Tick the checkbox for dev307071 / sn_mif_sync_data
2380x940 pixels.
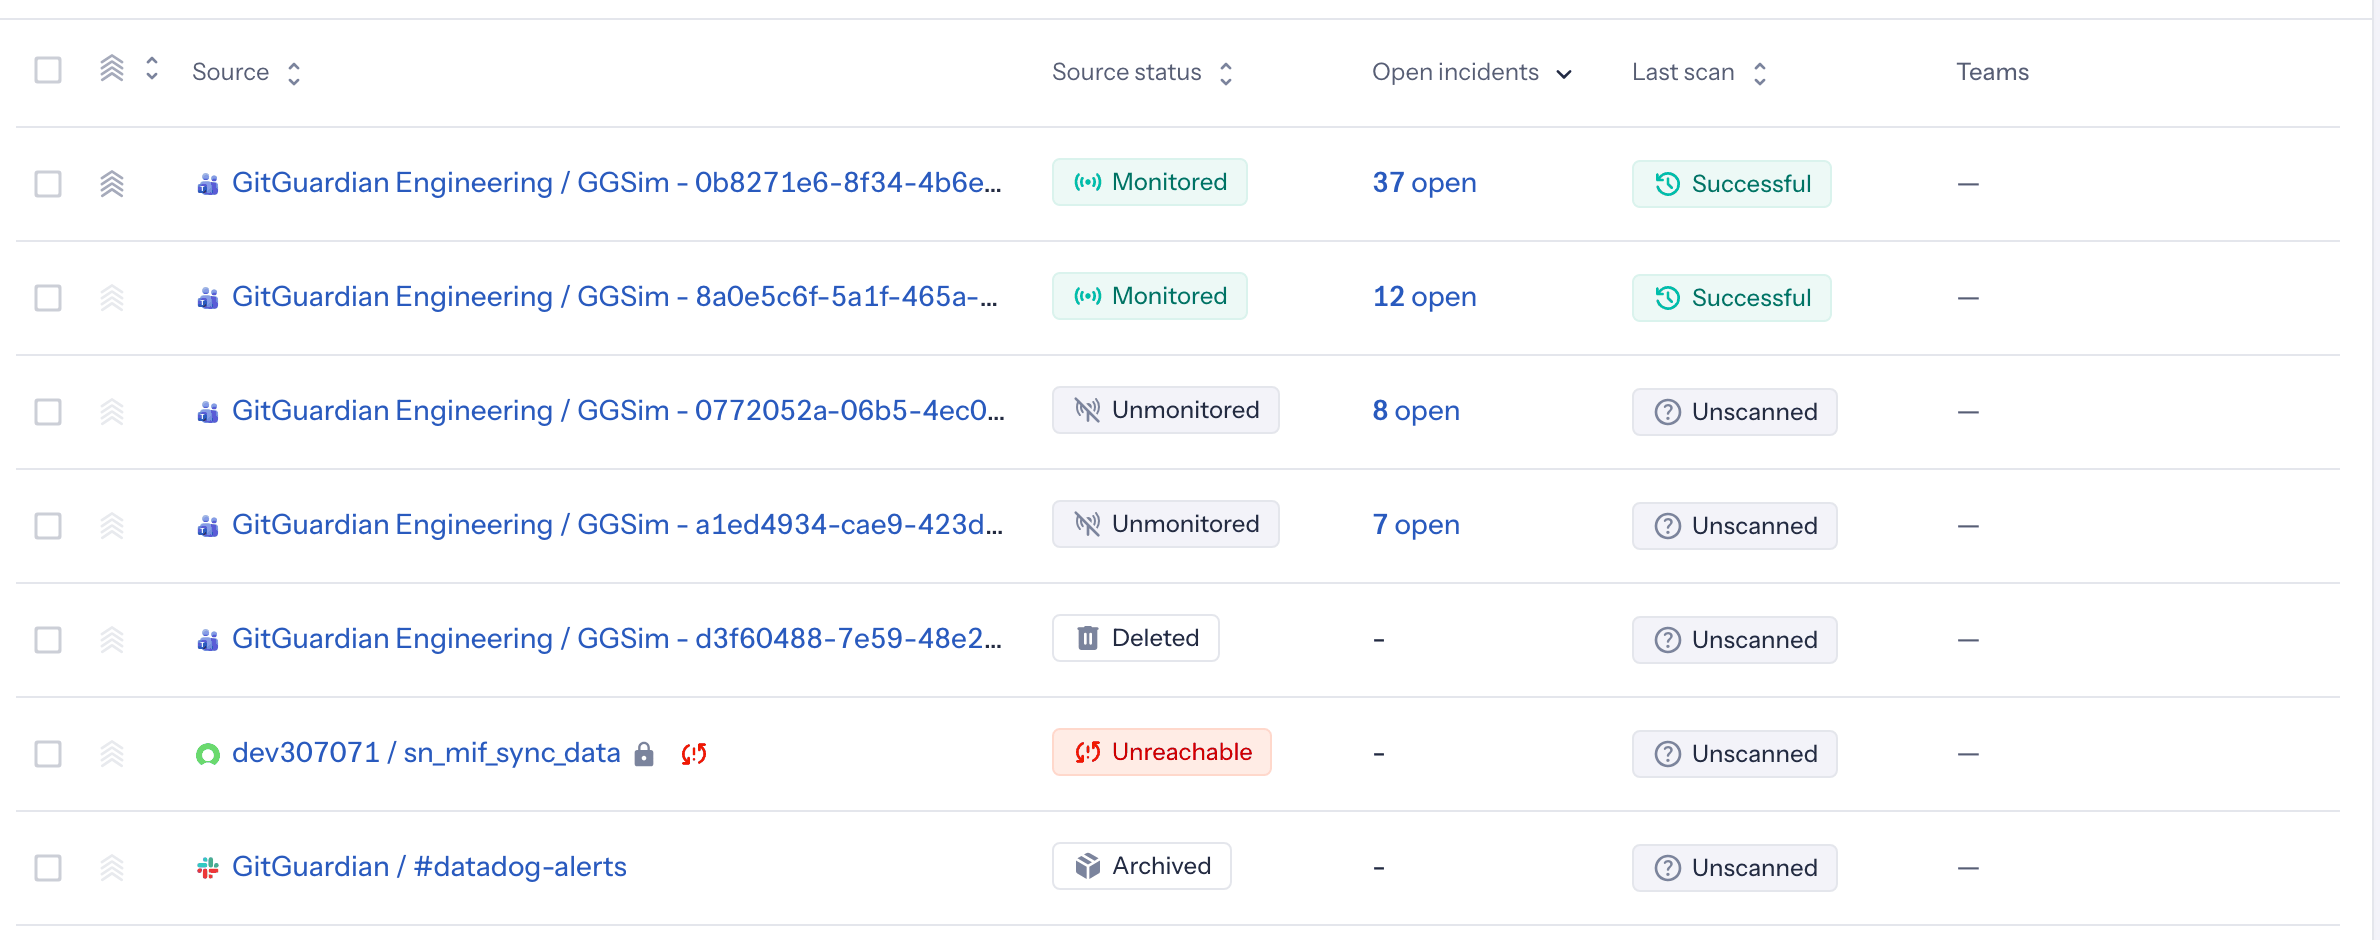point(48,754)
